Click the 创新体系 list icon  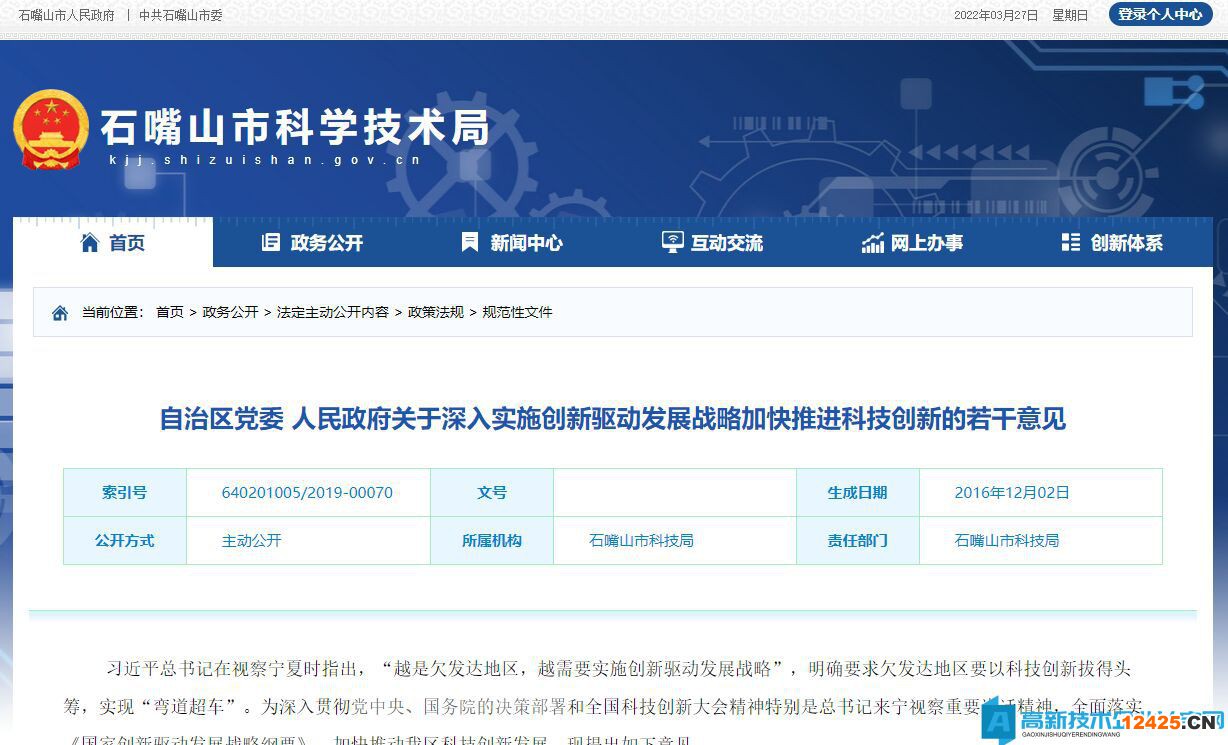tap(1071, 242)
